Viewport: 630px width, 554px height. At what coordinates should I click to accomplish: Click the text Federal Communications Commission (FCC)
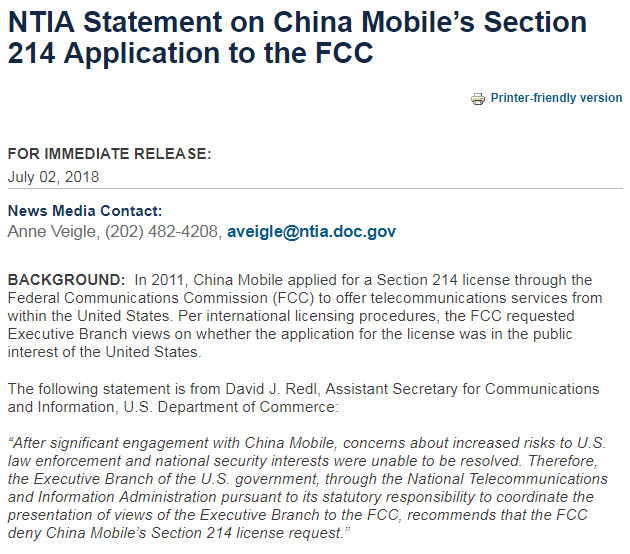(161, 298)
